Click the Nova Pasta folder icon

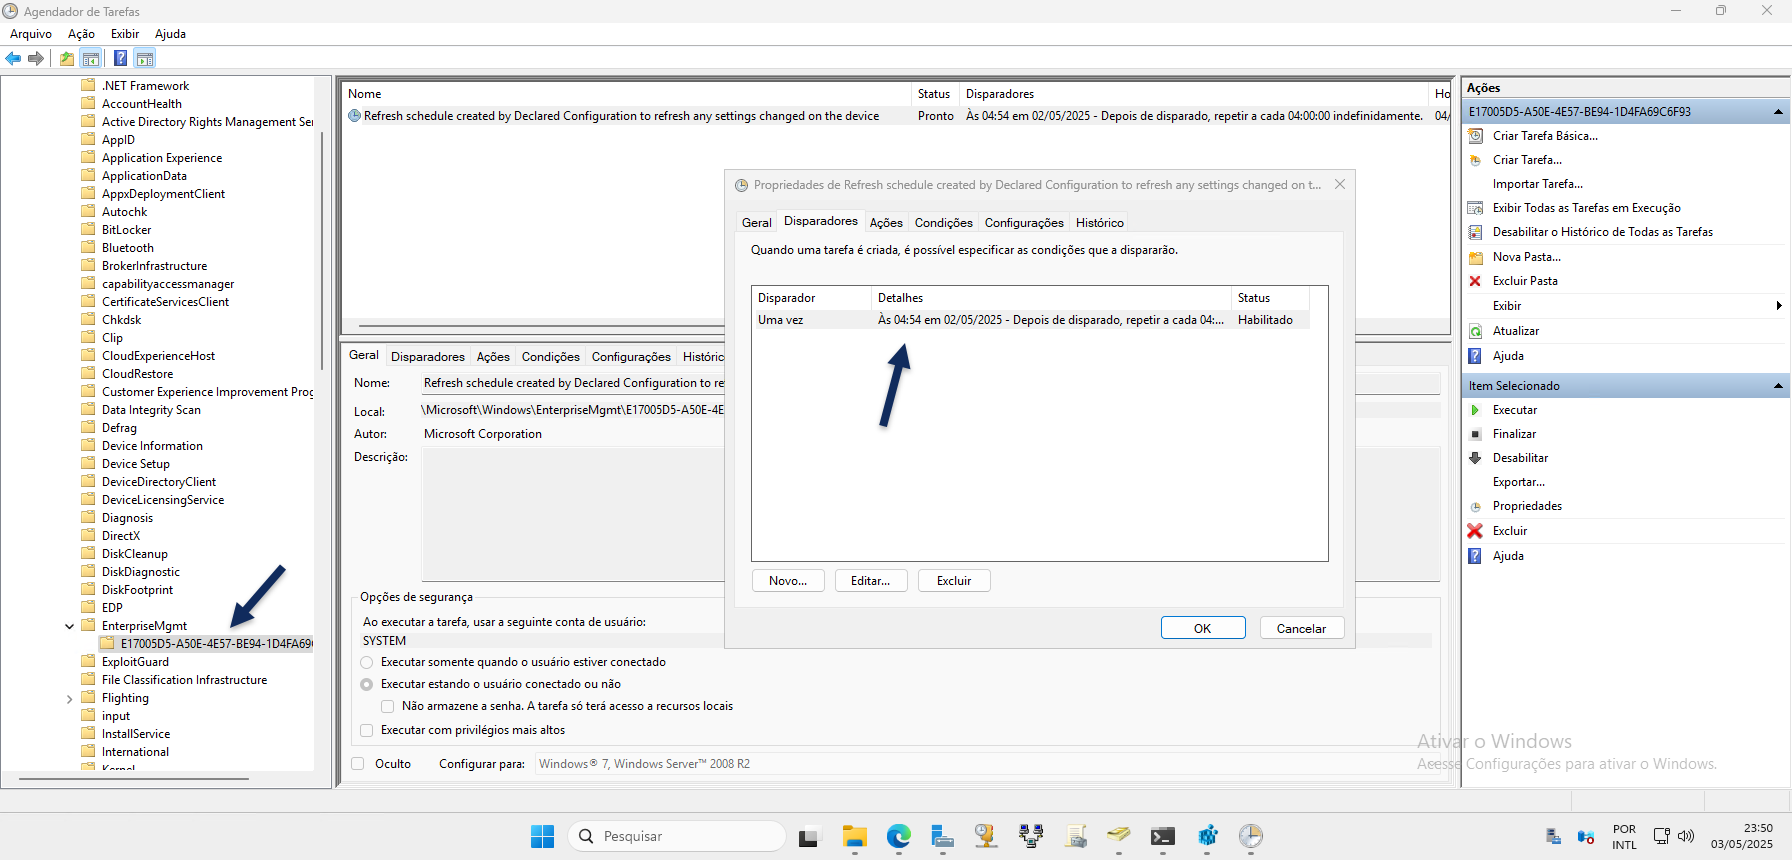(x=1475, y=257)
